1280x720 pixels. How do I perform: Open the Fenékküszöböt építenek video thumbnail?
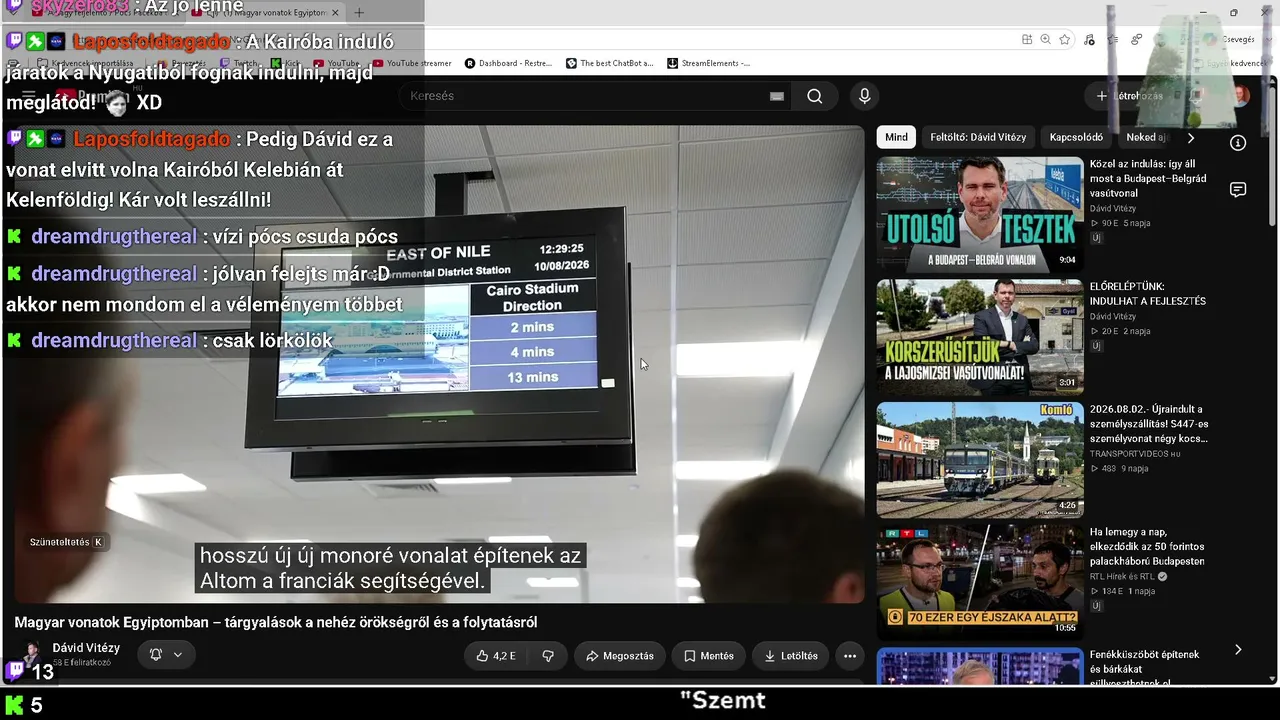pos(980,667)
